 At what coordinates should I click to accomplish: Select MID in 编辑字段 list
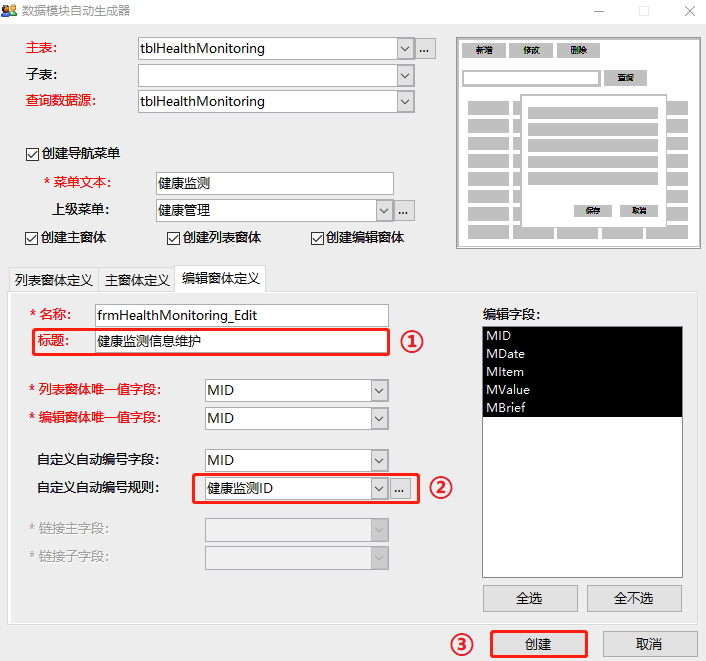click(582, 336)
